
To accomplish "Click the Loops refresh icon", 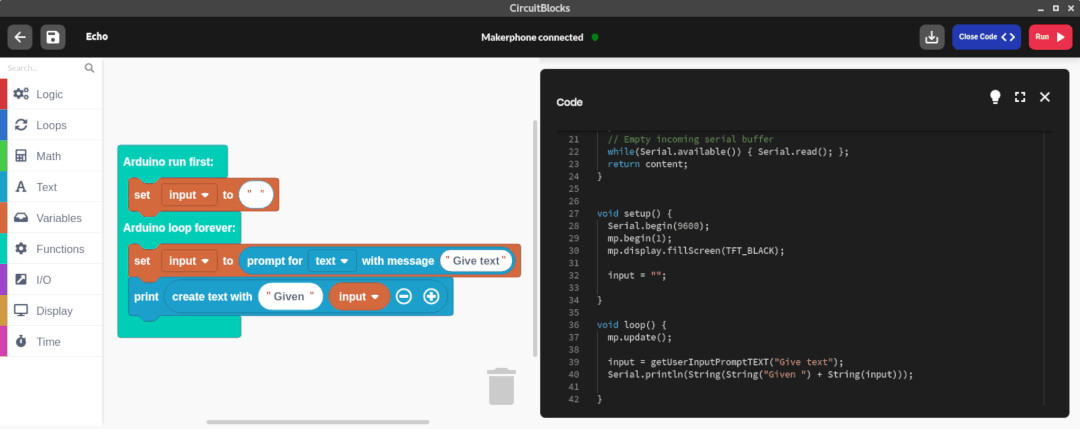I will pyautogui.click(x=21, y=125).
